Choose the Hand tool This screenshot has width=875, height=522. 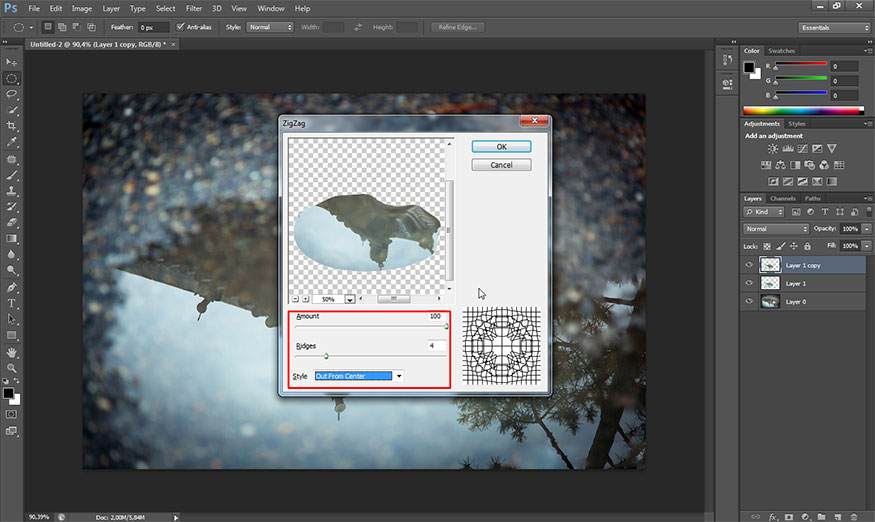pyautogui.click(x=12, y=352)
